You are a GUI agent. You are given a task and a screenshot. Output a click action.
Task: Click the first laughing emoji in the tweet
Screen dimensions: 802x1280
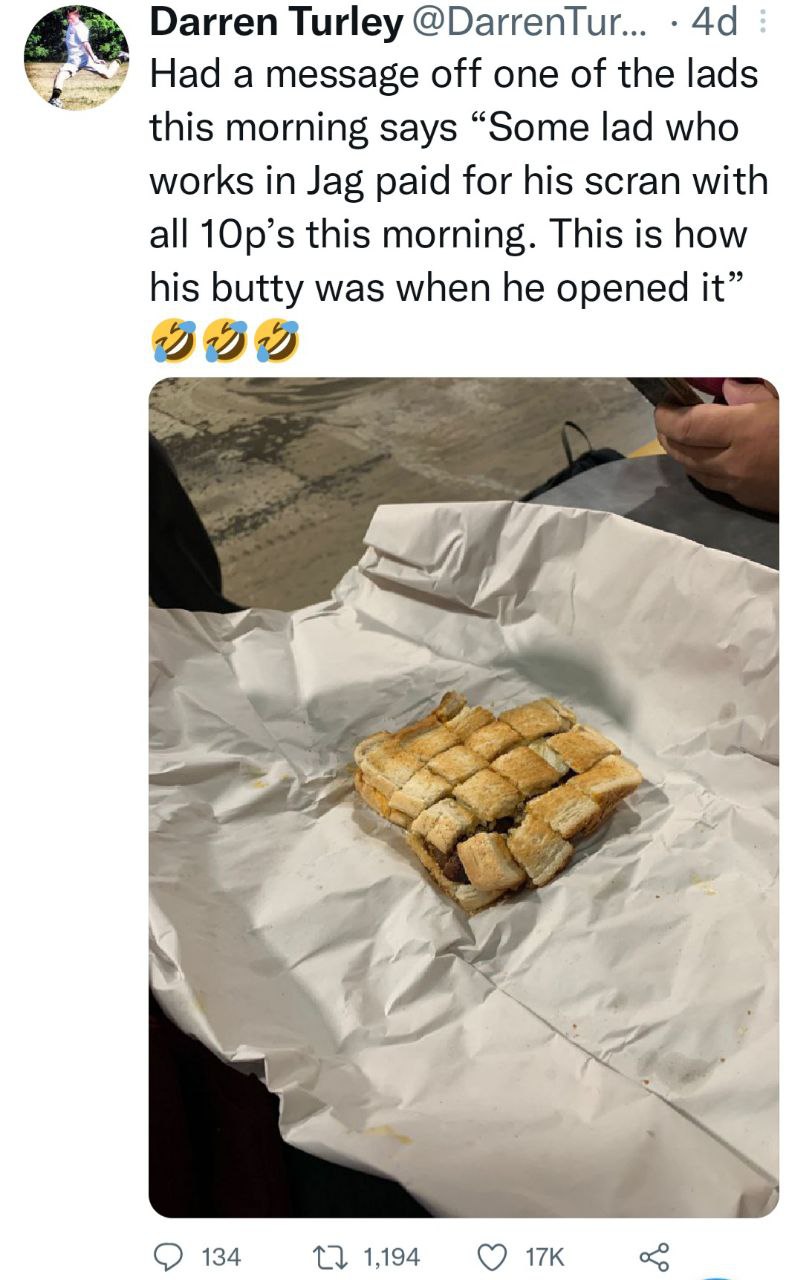click(171, 341)
